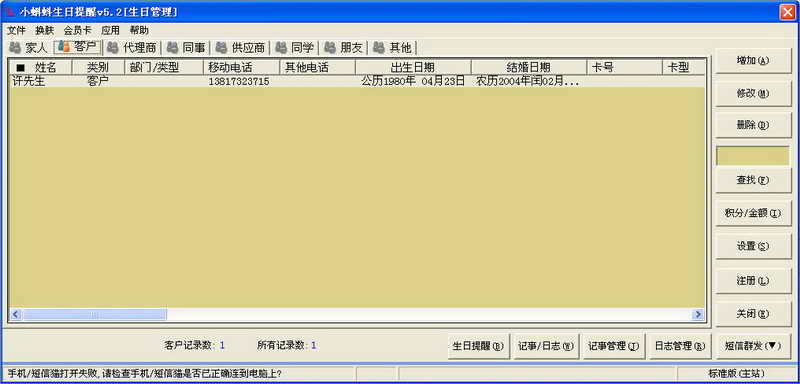Screen dimensions: 800x384
Task: Click 客户记录数 count label
Action: pos(194,345)
